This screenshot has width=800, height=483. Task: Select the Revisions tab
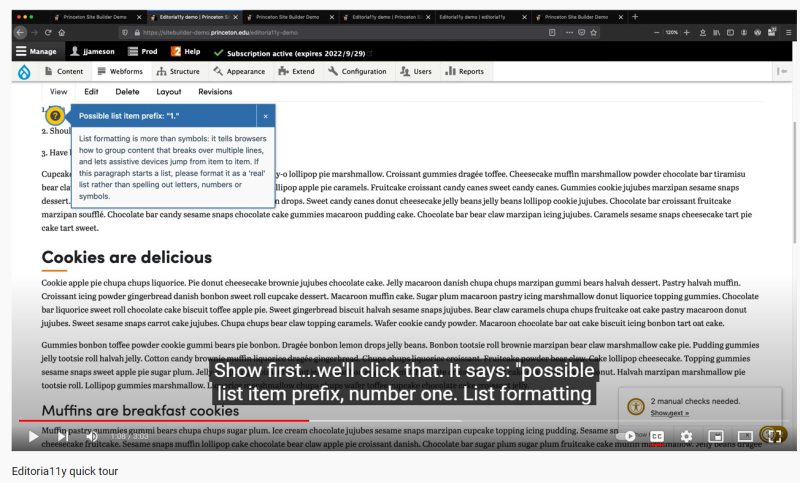point(215,92)
